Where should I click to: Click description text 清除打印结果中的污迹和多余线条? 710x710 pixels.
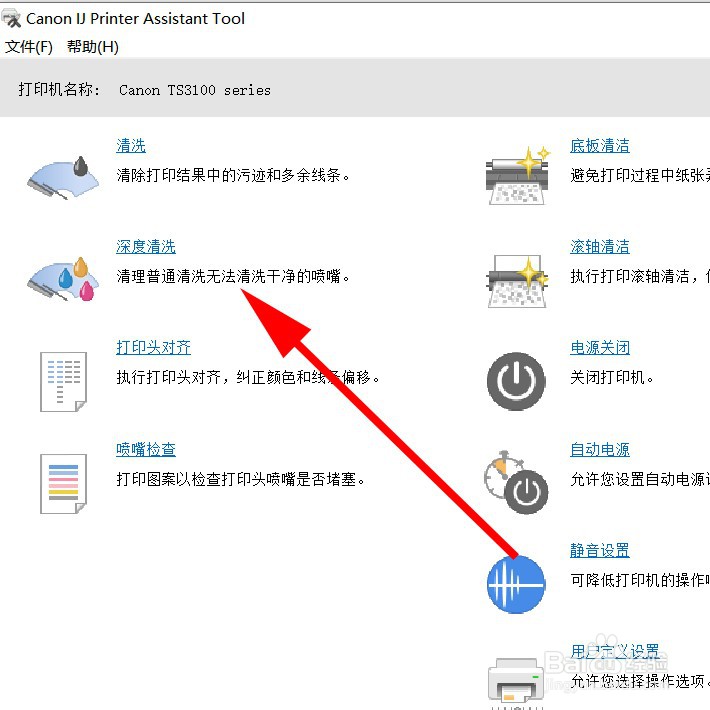click(233, 175)
